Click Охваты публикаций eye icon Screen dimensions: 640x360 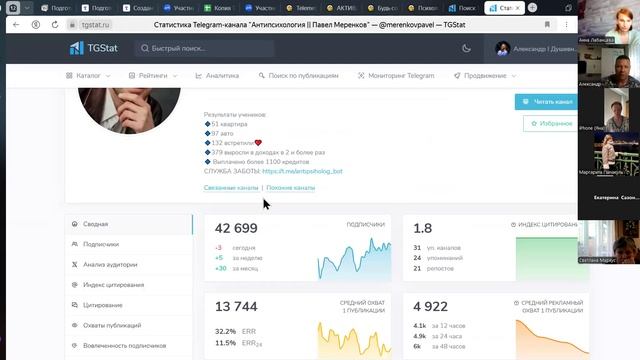pyautogui.click(x=75, y=325)
